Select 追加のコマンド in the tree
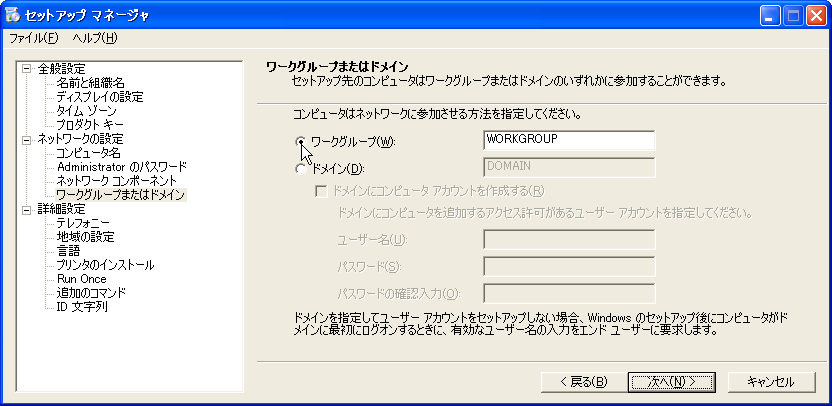The width and height of the screenshot is (832, 406). tap(91, 292)
